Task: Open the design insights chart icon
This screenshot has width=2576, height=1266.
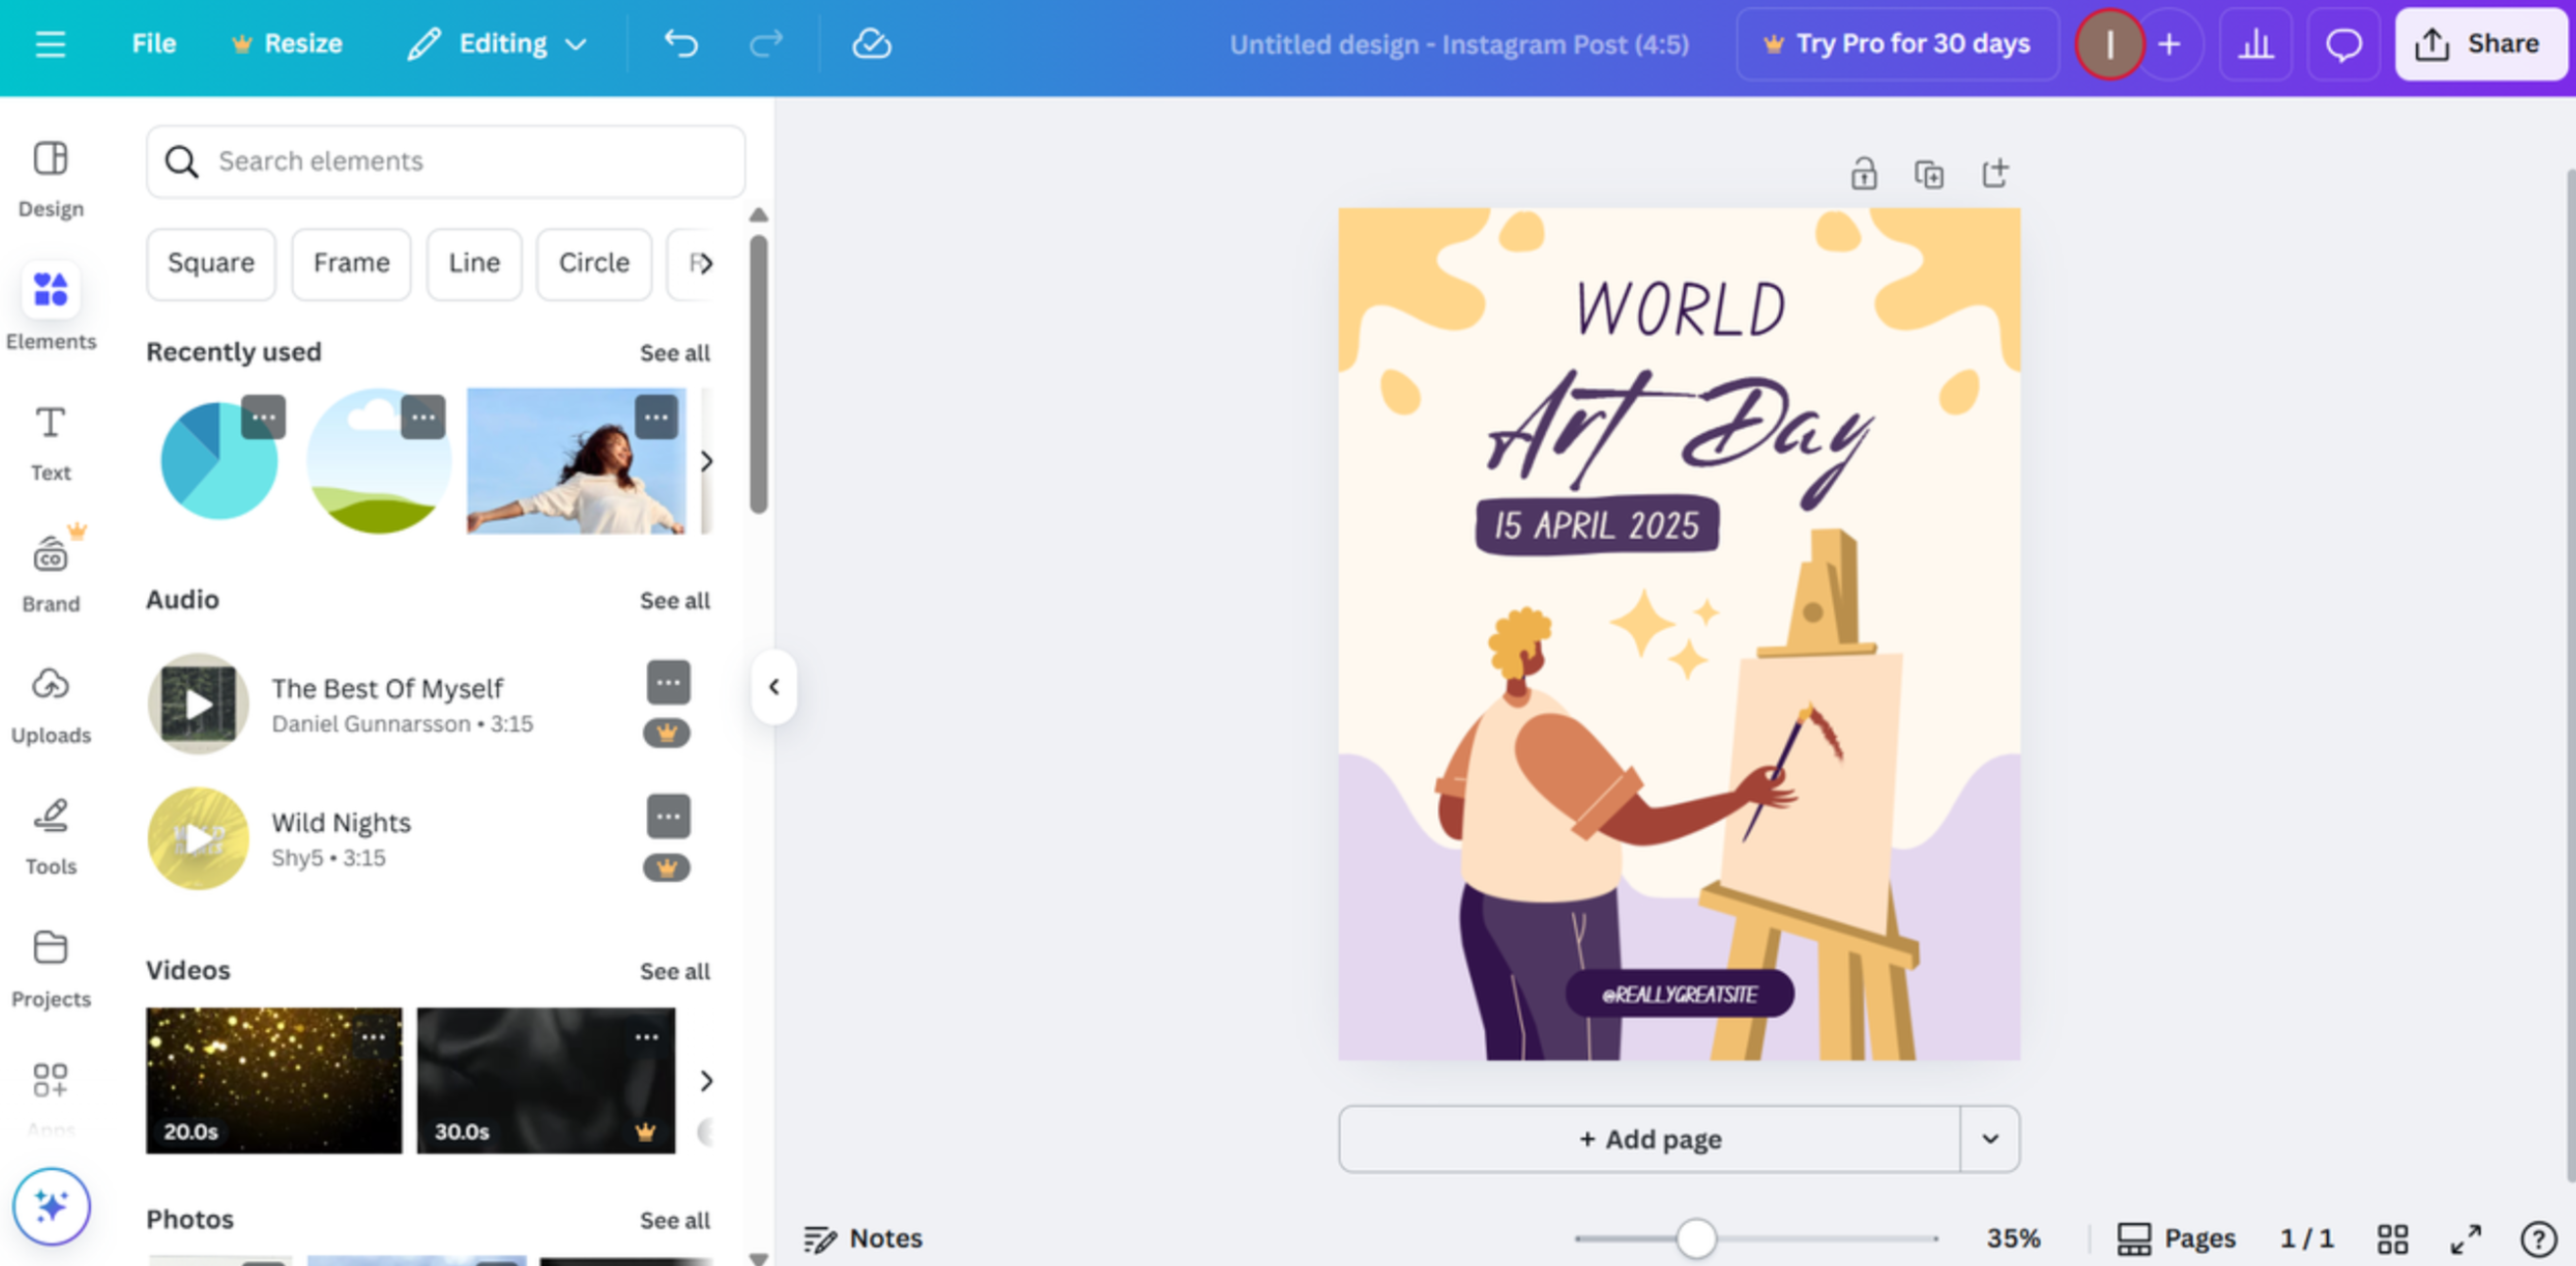Action: pyautogui.click(x=2256, y=43)
